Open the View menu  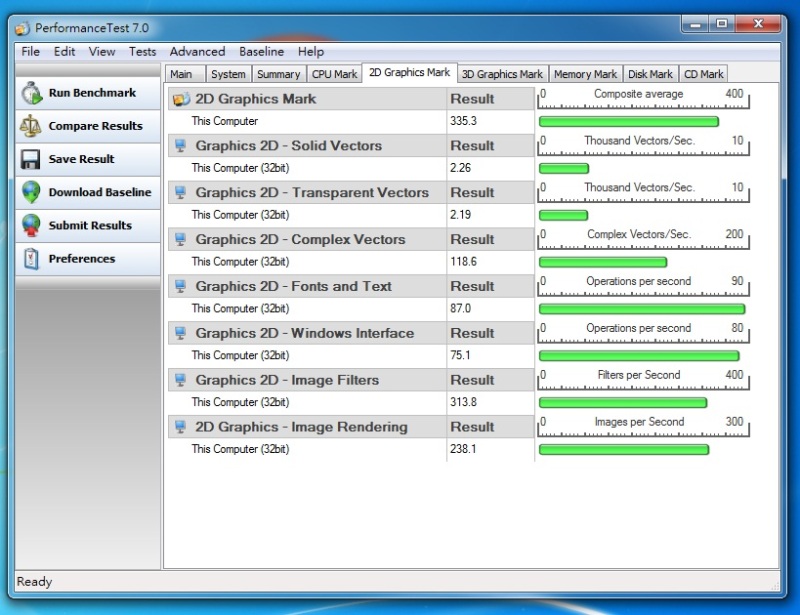pos(102,52)
